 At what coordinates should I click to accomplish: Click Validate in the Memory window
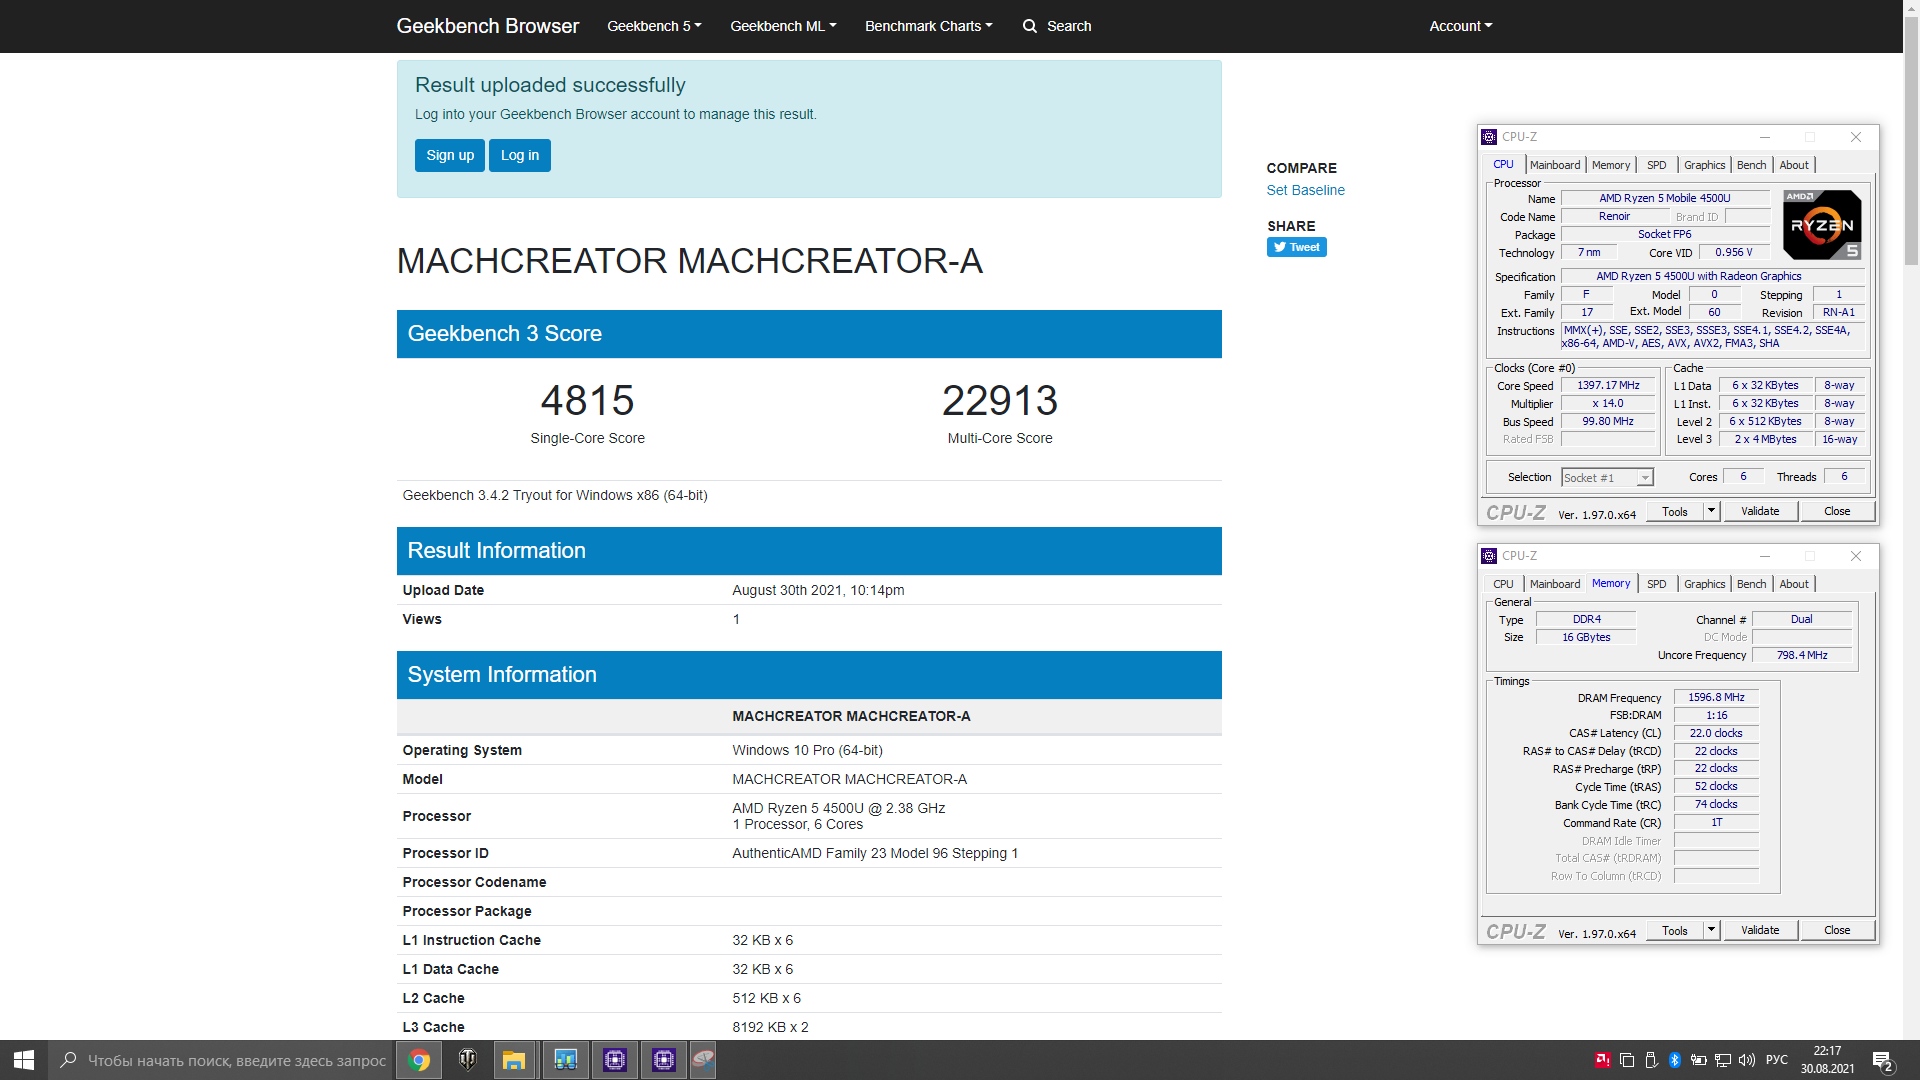click(x=1760, y=930)
